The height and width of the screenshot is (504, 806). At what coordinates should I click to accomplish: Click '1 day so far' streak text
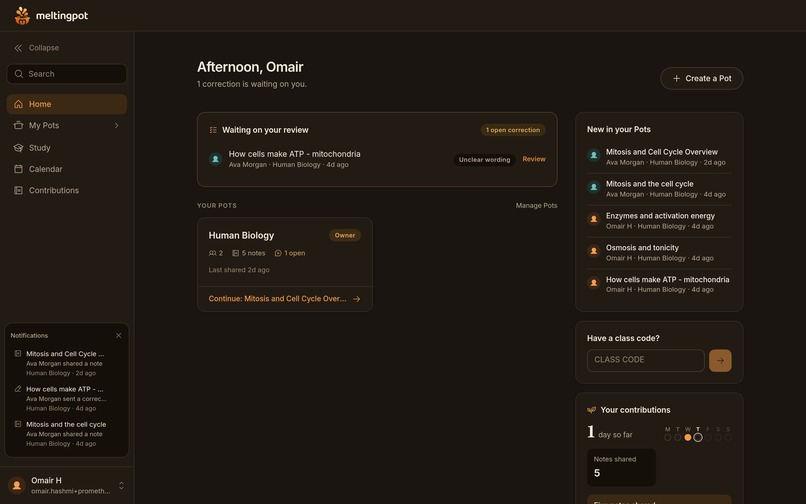click(x=610, y=433)
